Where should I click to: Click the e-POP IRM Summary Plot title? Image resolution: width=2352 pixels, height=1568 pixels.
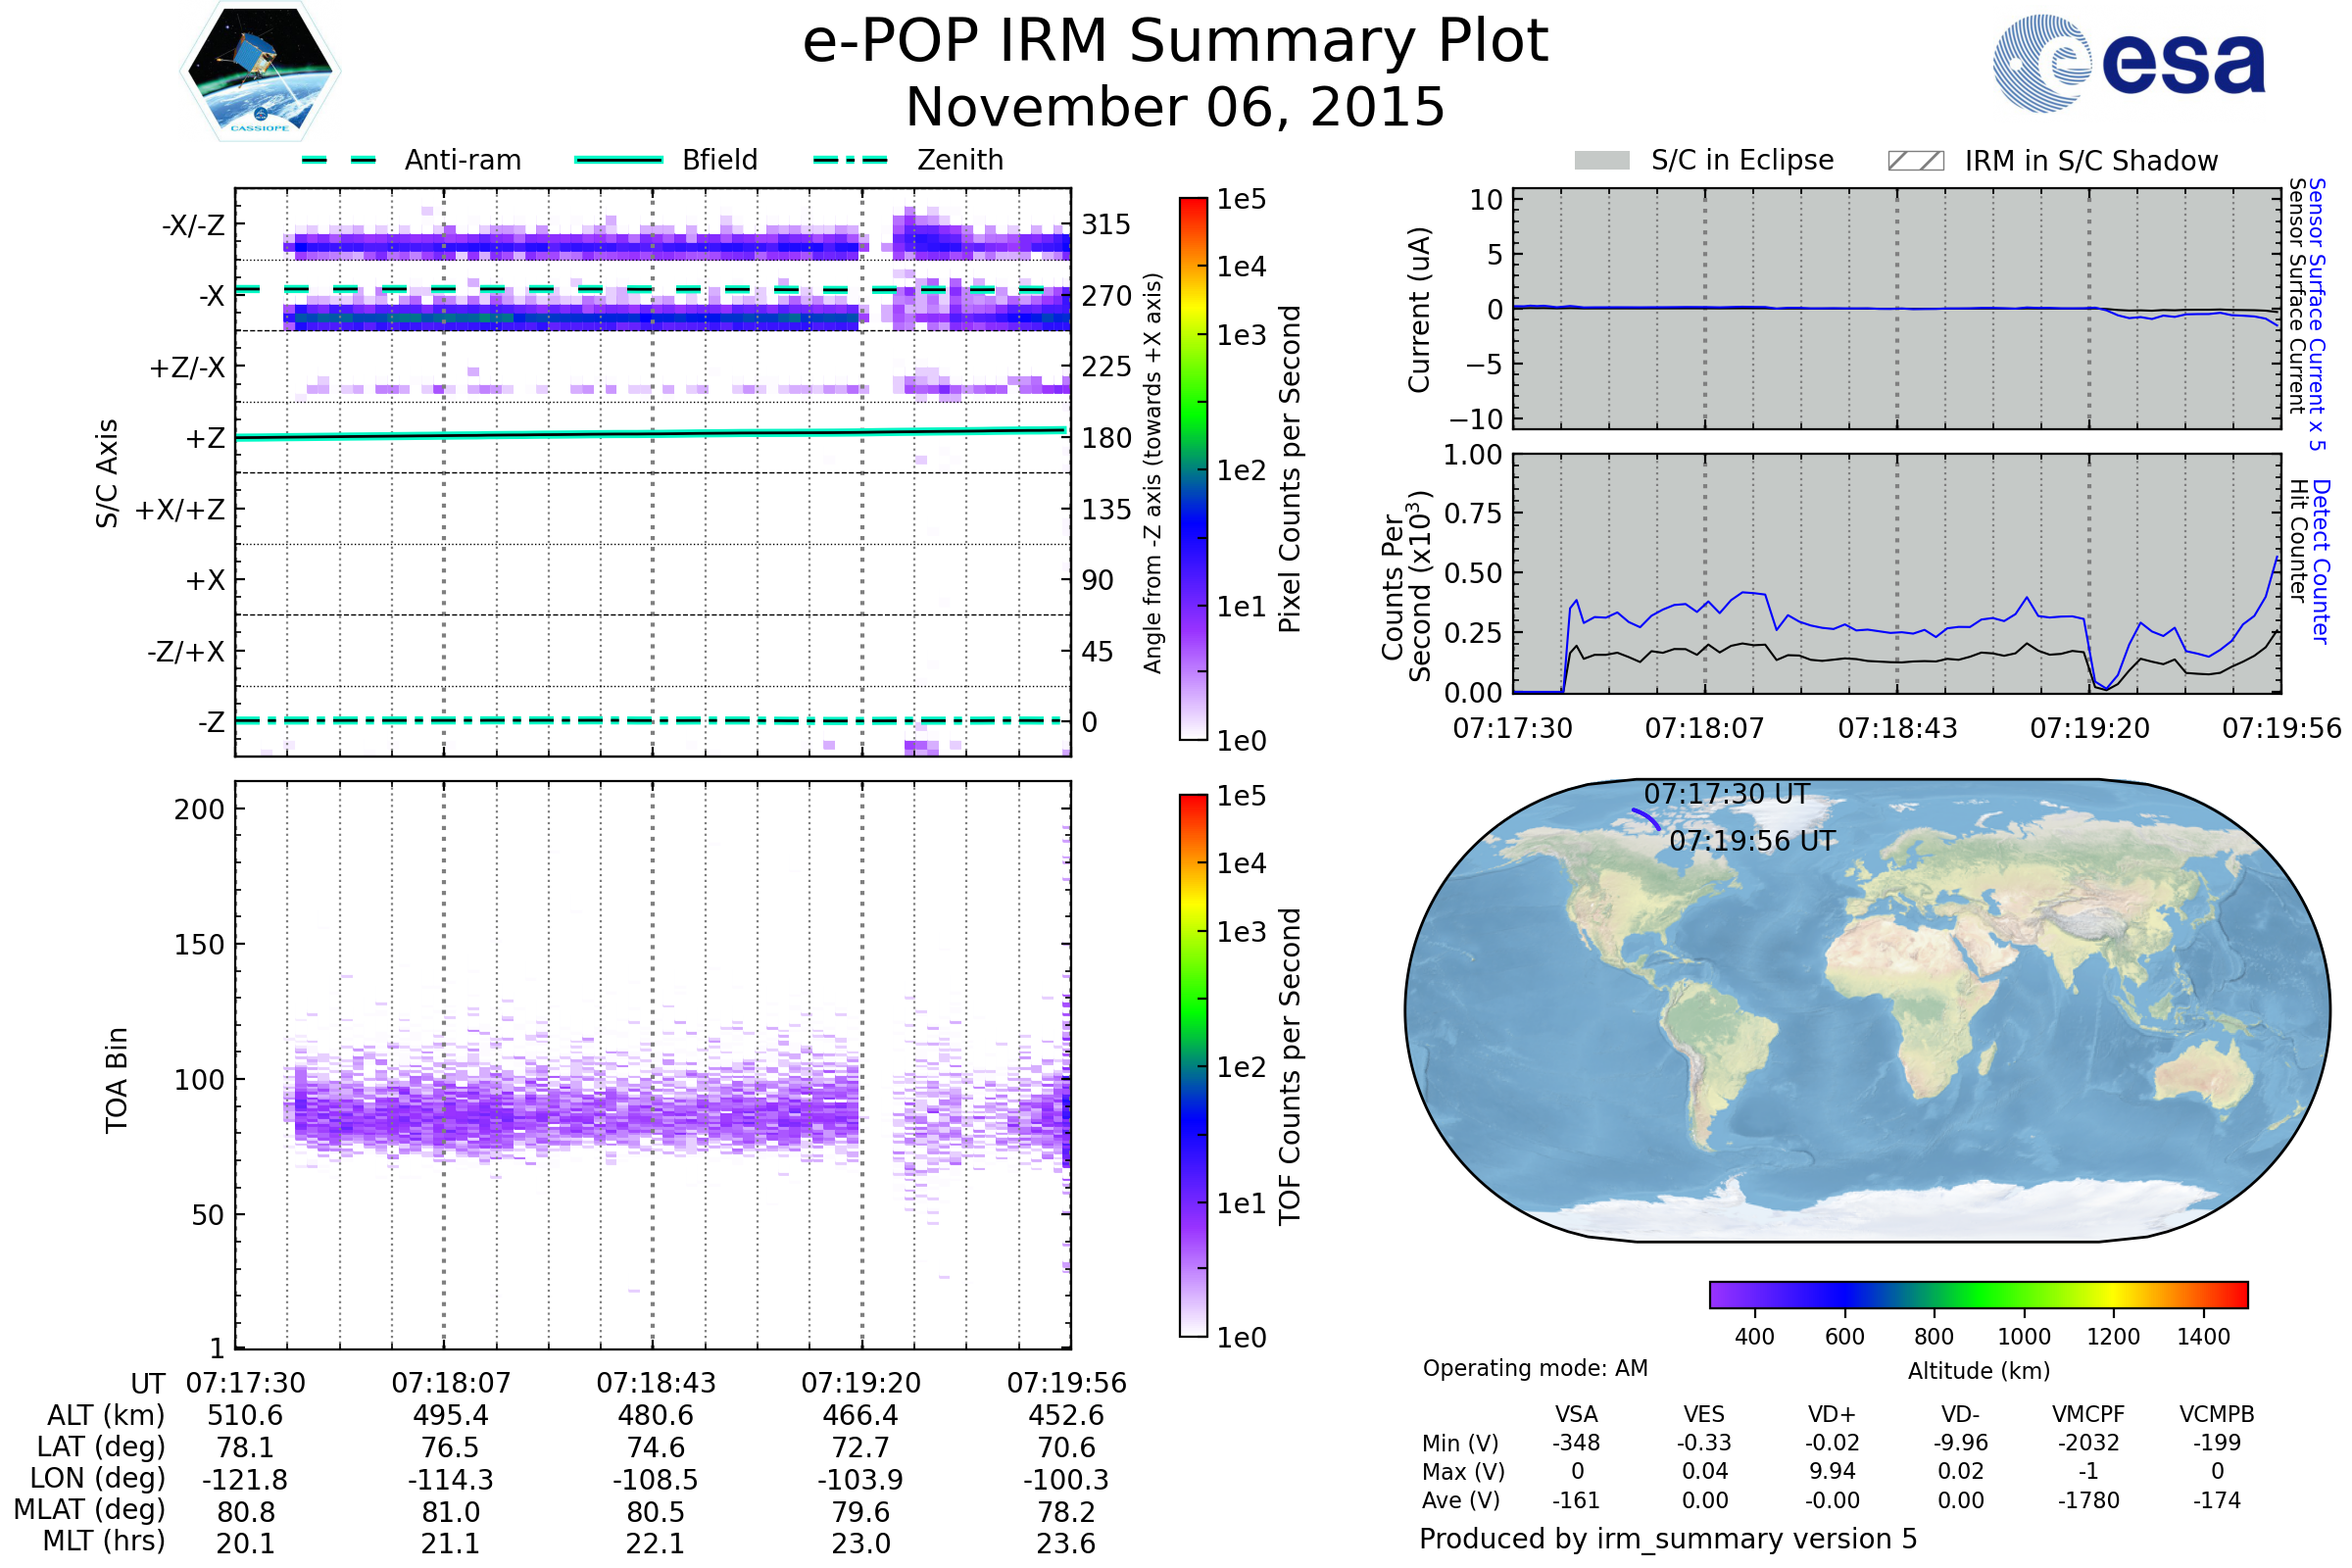pos(1175,42)
